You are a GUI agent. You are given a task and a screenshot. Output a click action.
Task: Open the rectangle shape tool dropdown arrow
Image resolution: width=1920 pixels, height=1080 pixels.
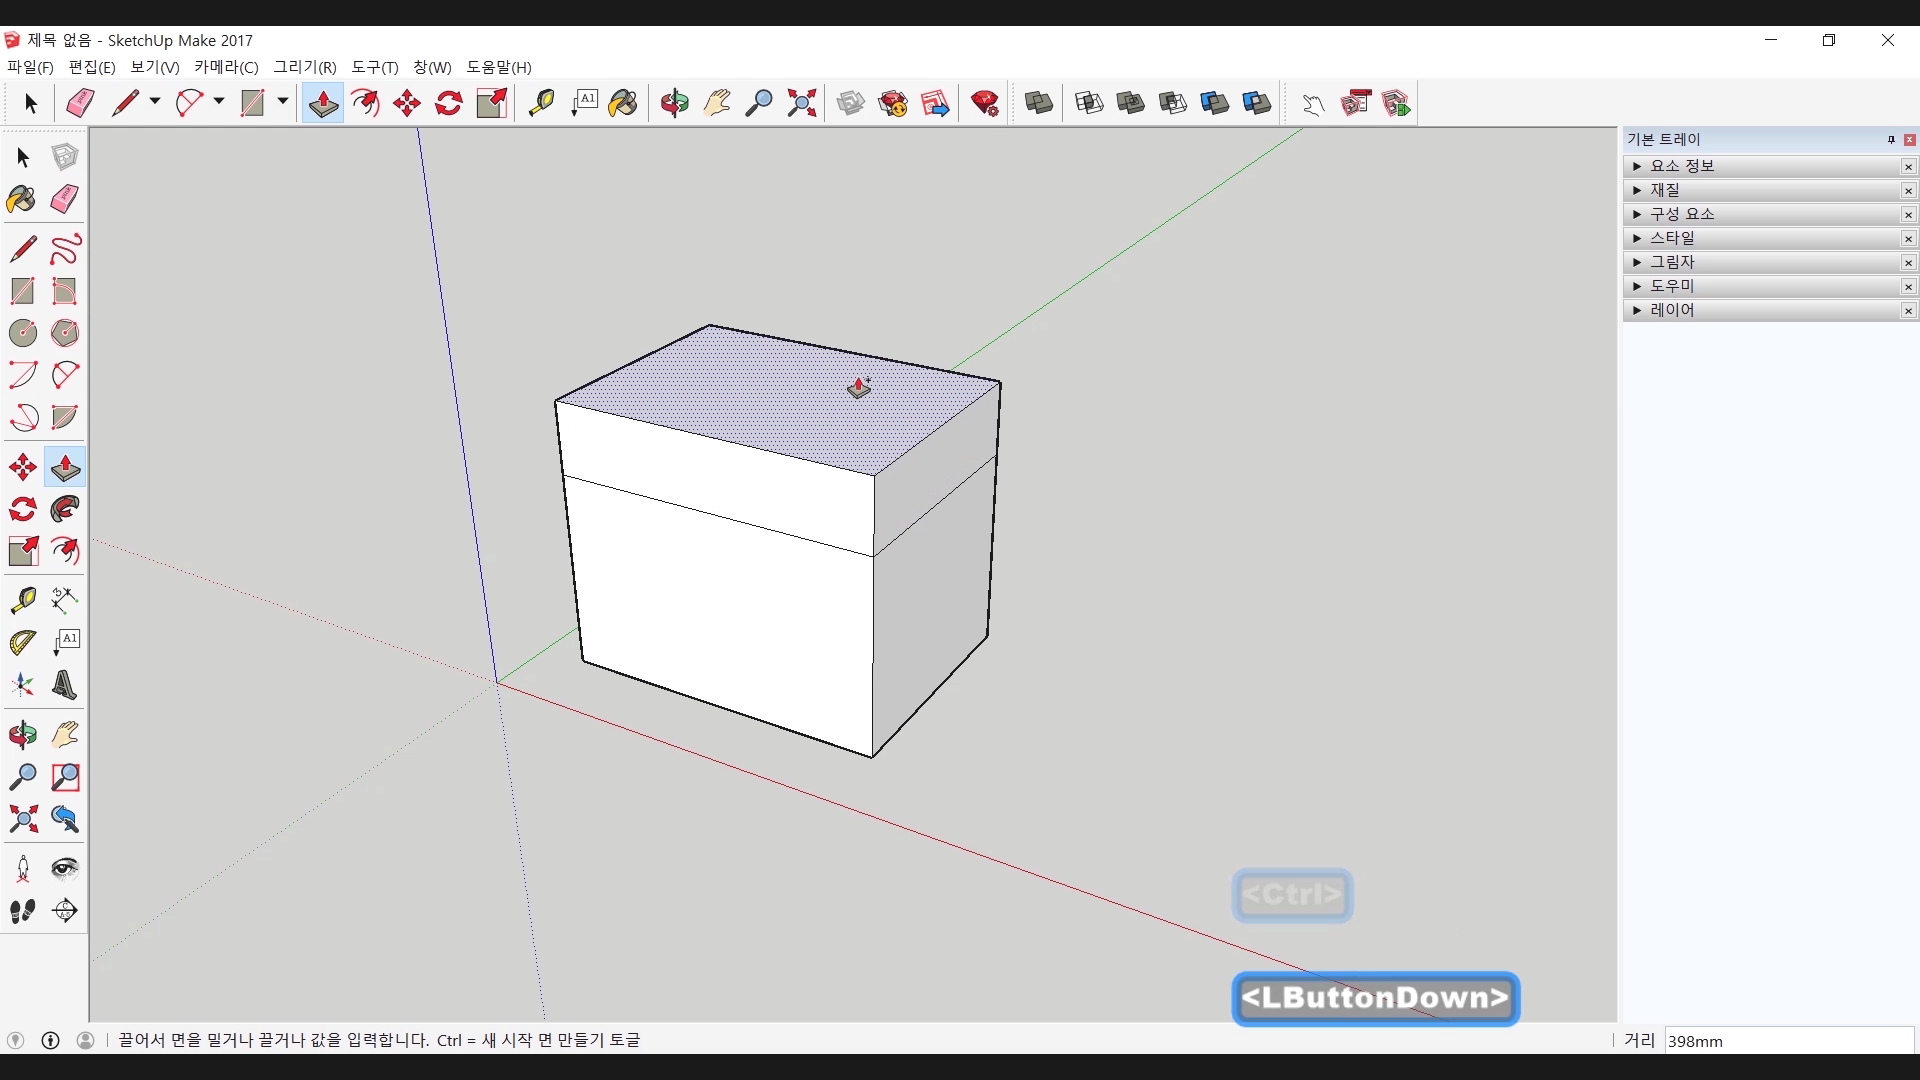tap(283, 102)
